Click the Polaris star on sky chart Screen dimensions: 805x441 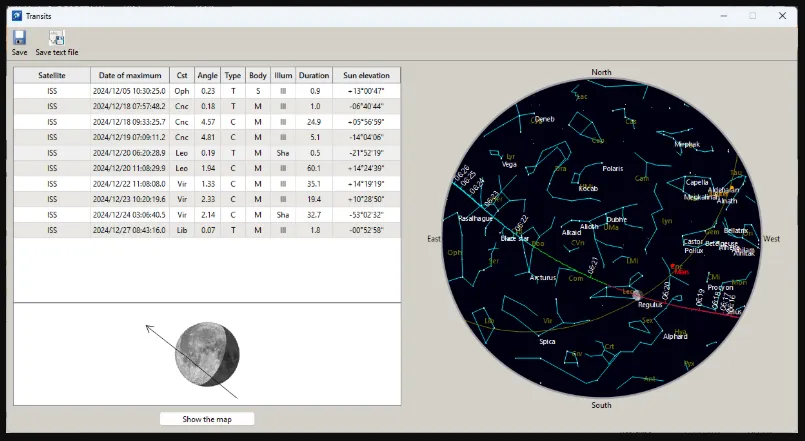[x=612, y=168]
